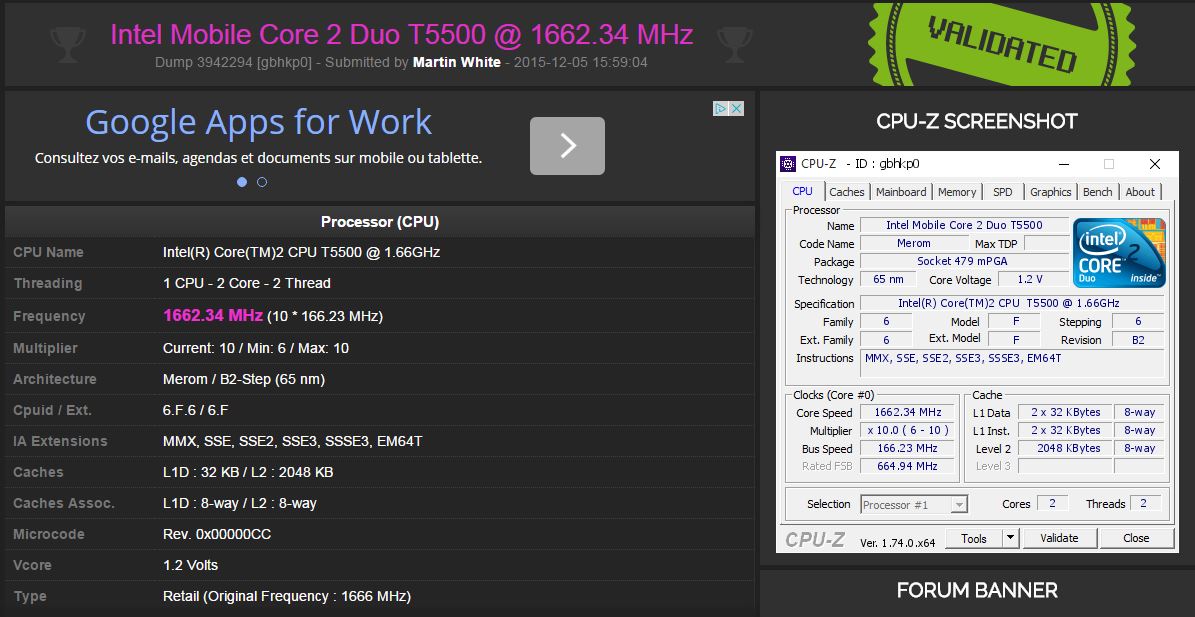The height and width of the screenshot is (617, 1195).
Task: Switch to the Bench tab
Action: [x=1097, y=192]
